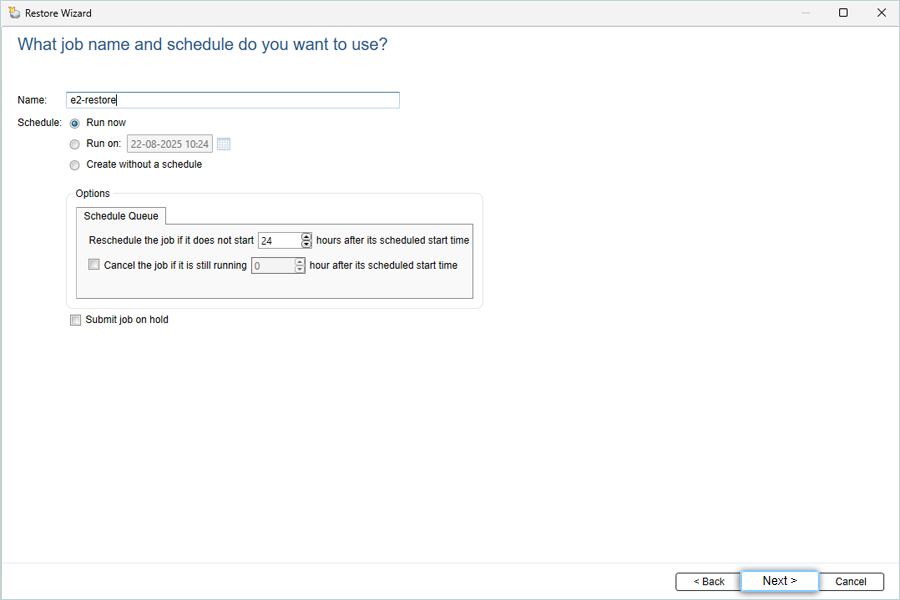Cancel the restore wizard
Image resolution: width=900 pixels, height=600 pixels.
click(851, 582)
